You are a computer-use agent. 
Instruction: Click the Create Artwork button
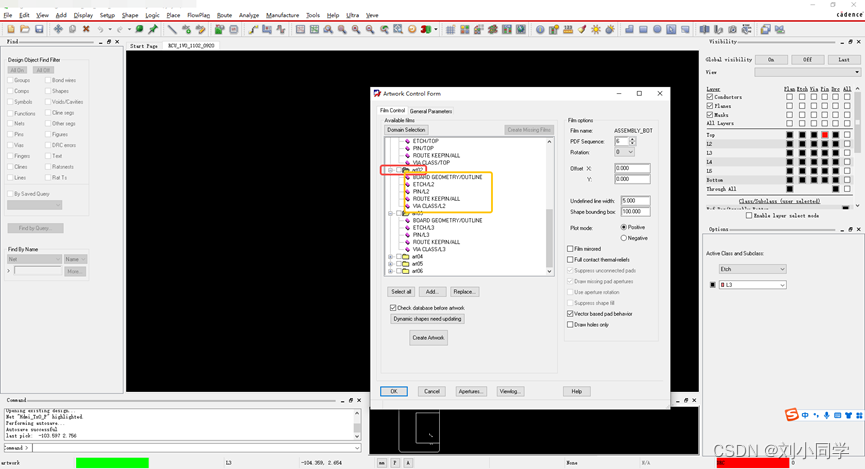pos(428,337)
